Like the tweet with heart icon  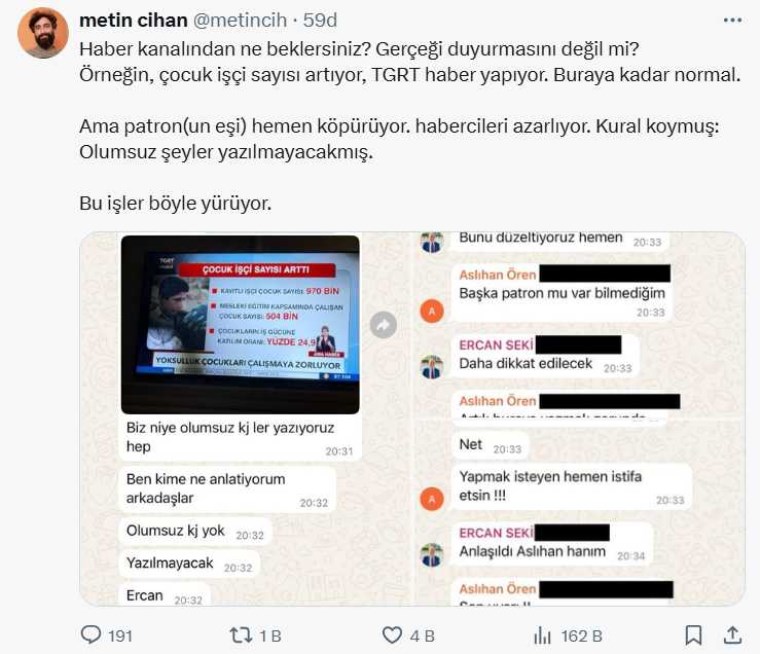click(x=392, y=635)
